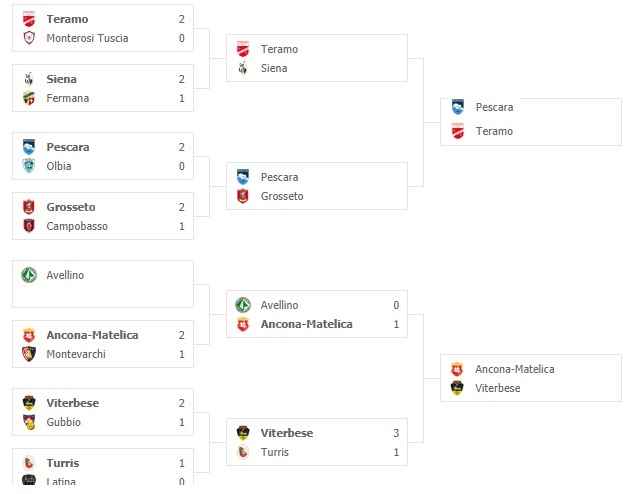629x494 pixels.
Task: Click the Olbia team logo
Action: [29, 166]
